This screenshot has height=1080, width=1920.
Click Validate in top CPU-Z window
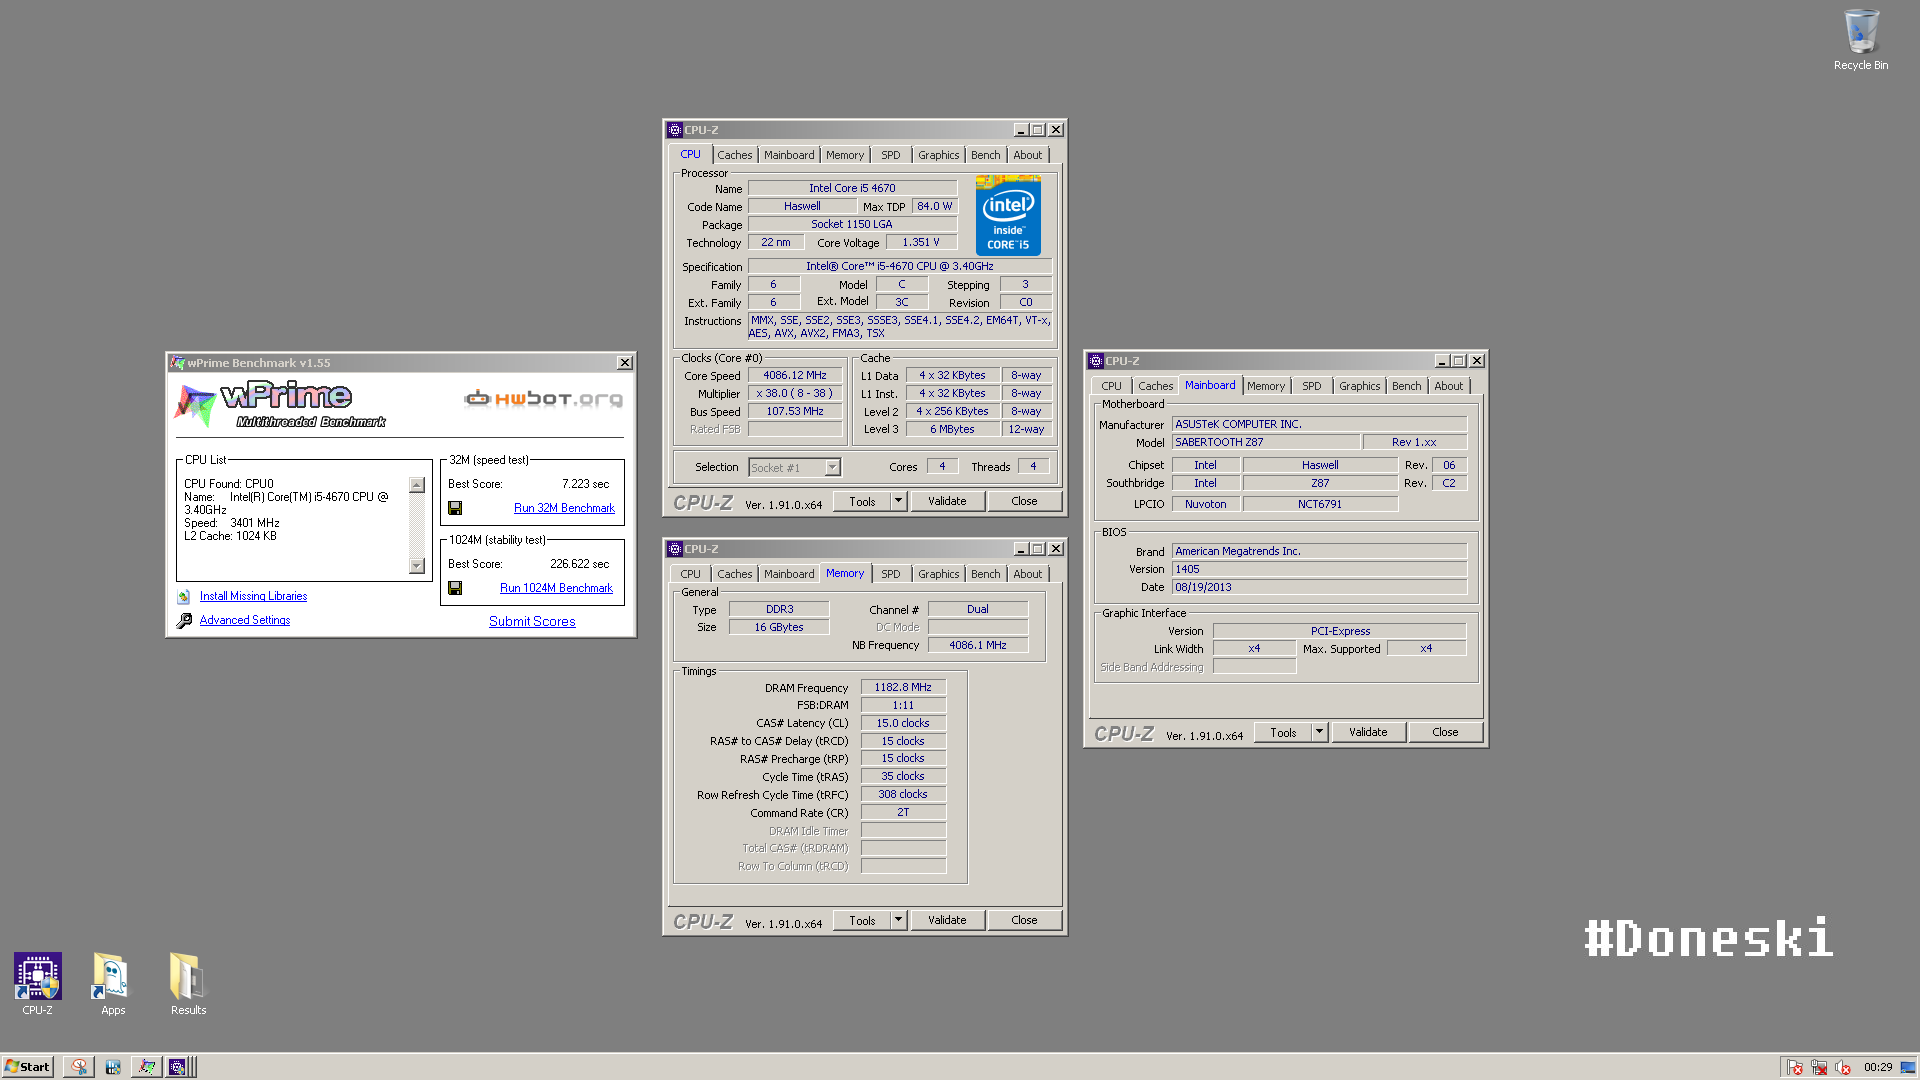click(x=947, y=501)
